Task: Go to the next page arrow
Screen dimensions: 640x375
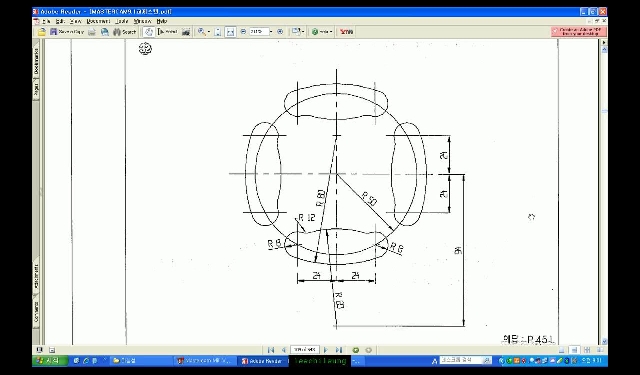Action: click(x=326, y=350)
